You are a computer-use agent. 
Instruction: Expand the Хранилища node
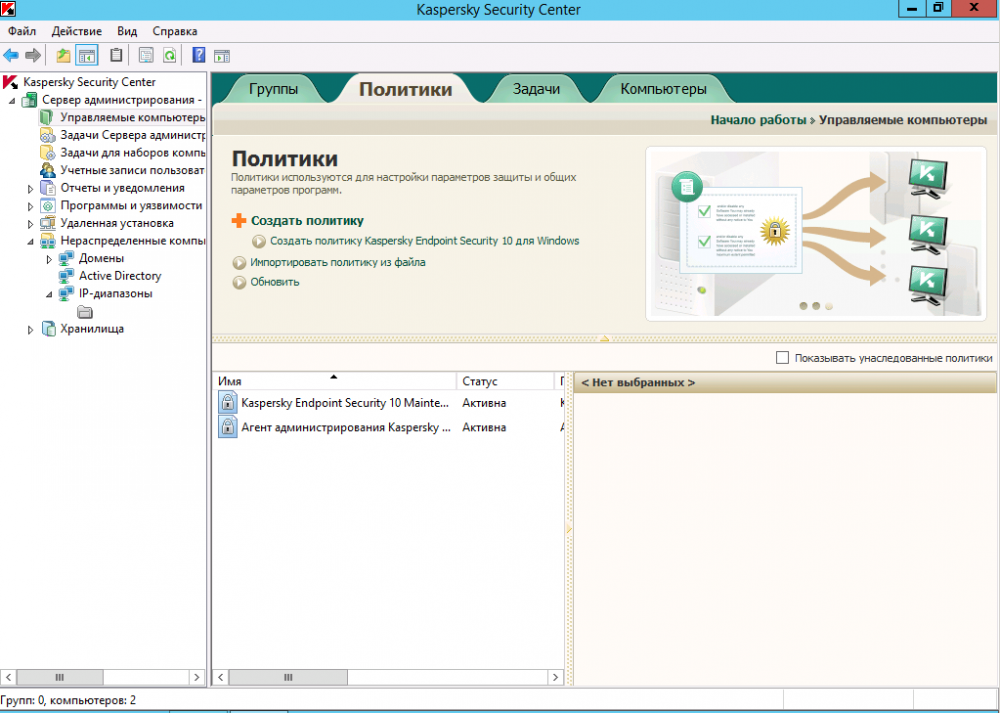point(30,330)
